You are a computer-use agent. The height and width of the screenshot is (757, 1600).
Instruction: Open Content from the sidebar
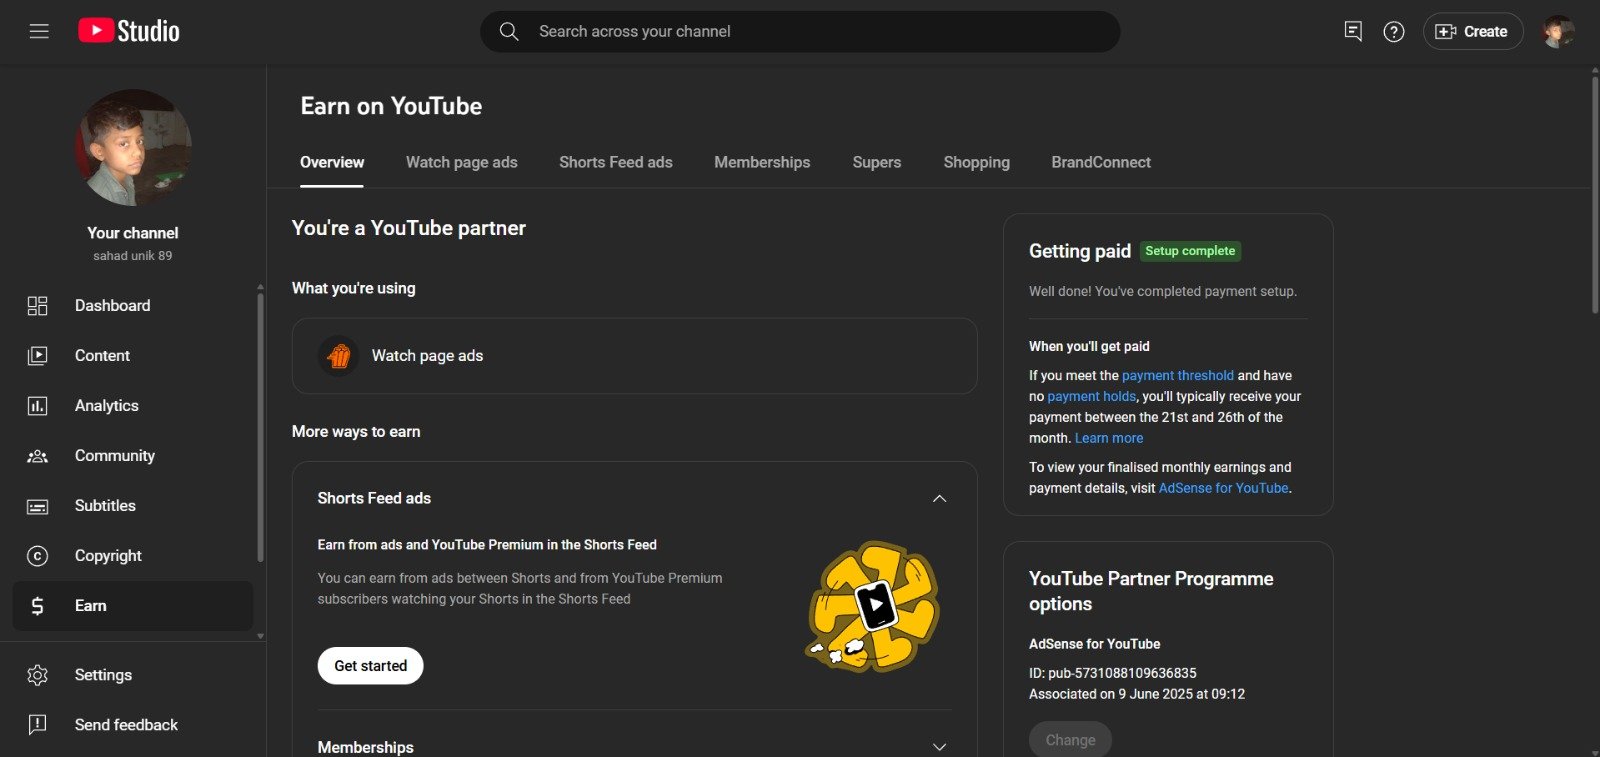pos(133,355)
